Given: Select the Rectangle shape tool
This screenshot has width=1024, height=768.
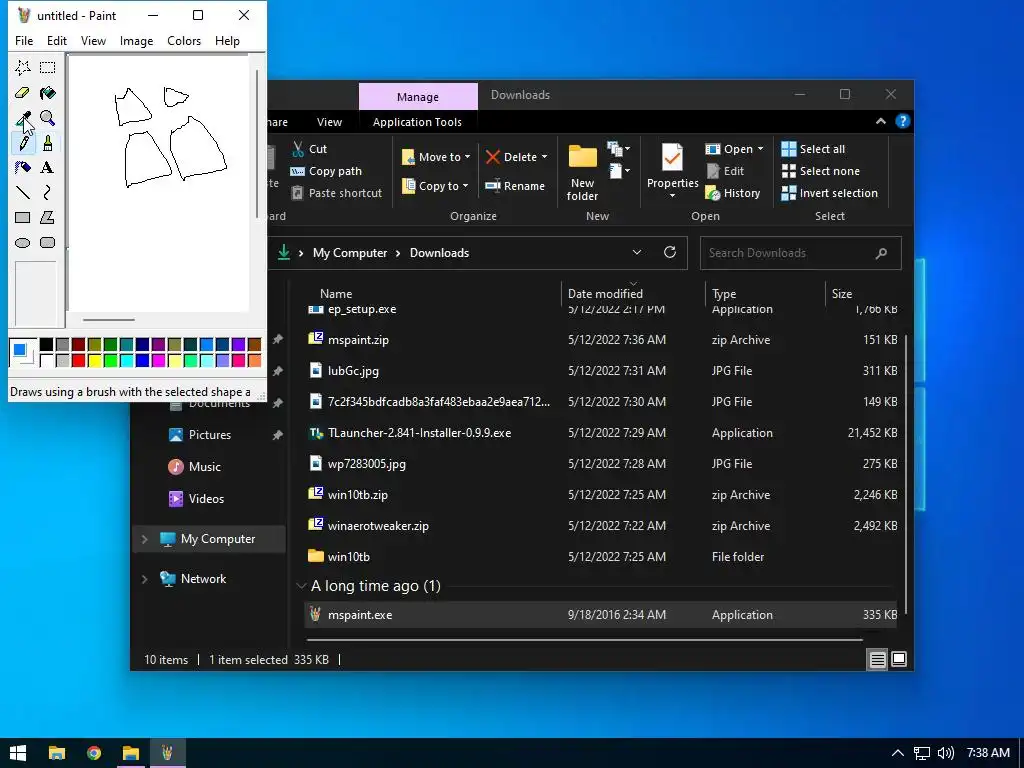Looking at the screenshot, I should point(23,217).
